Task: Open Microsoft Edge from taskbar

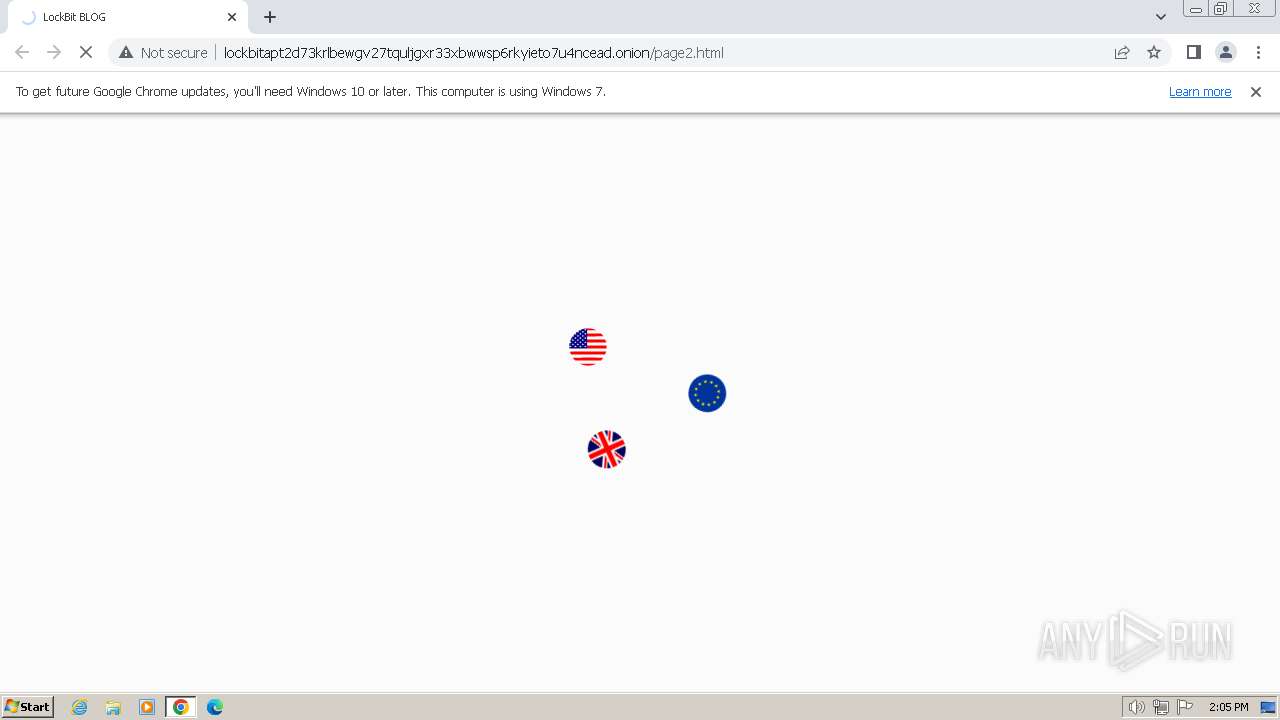Action: (x=215, y=707)
